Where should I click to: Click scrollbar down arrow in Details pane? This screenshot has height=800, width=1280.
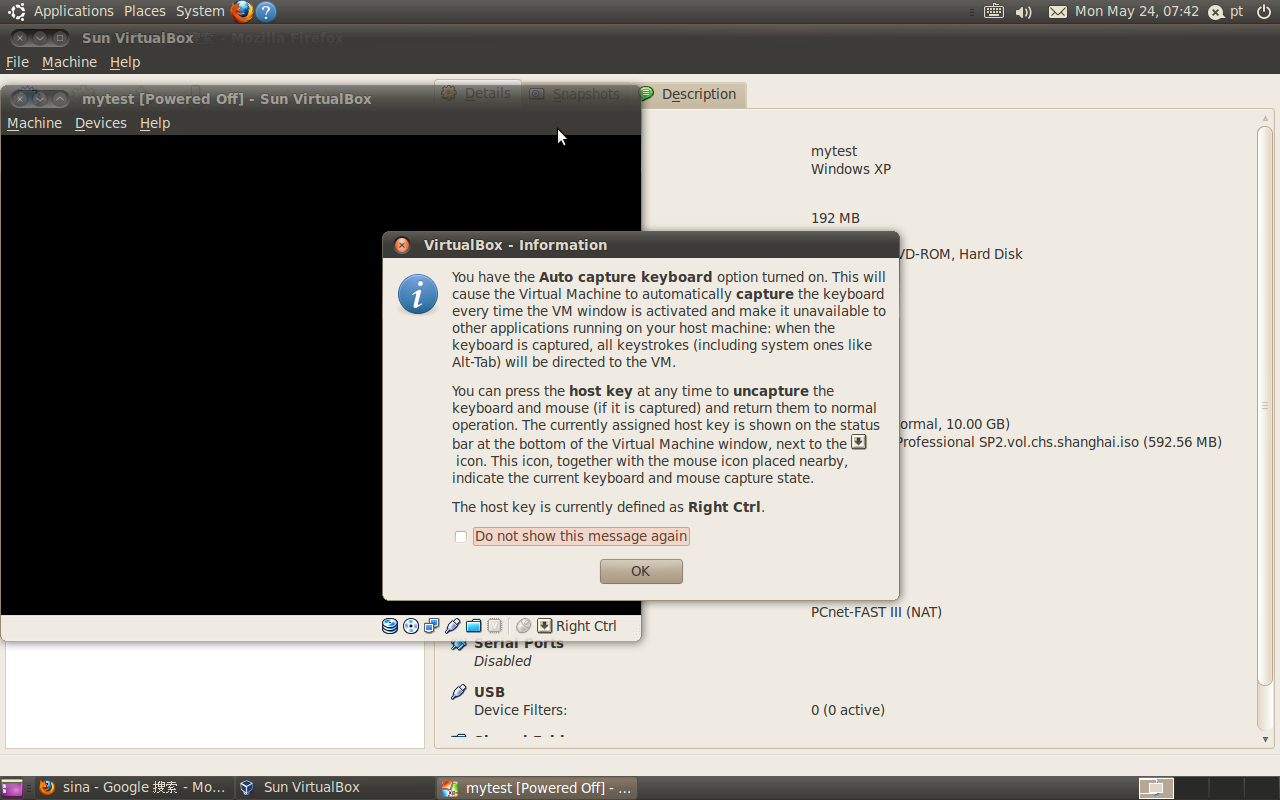1265,739
